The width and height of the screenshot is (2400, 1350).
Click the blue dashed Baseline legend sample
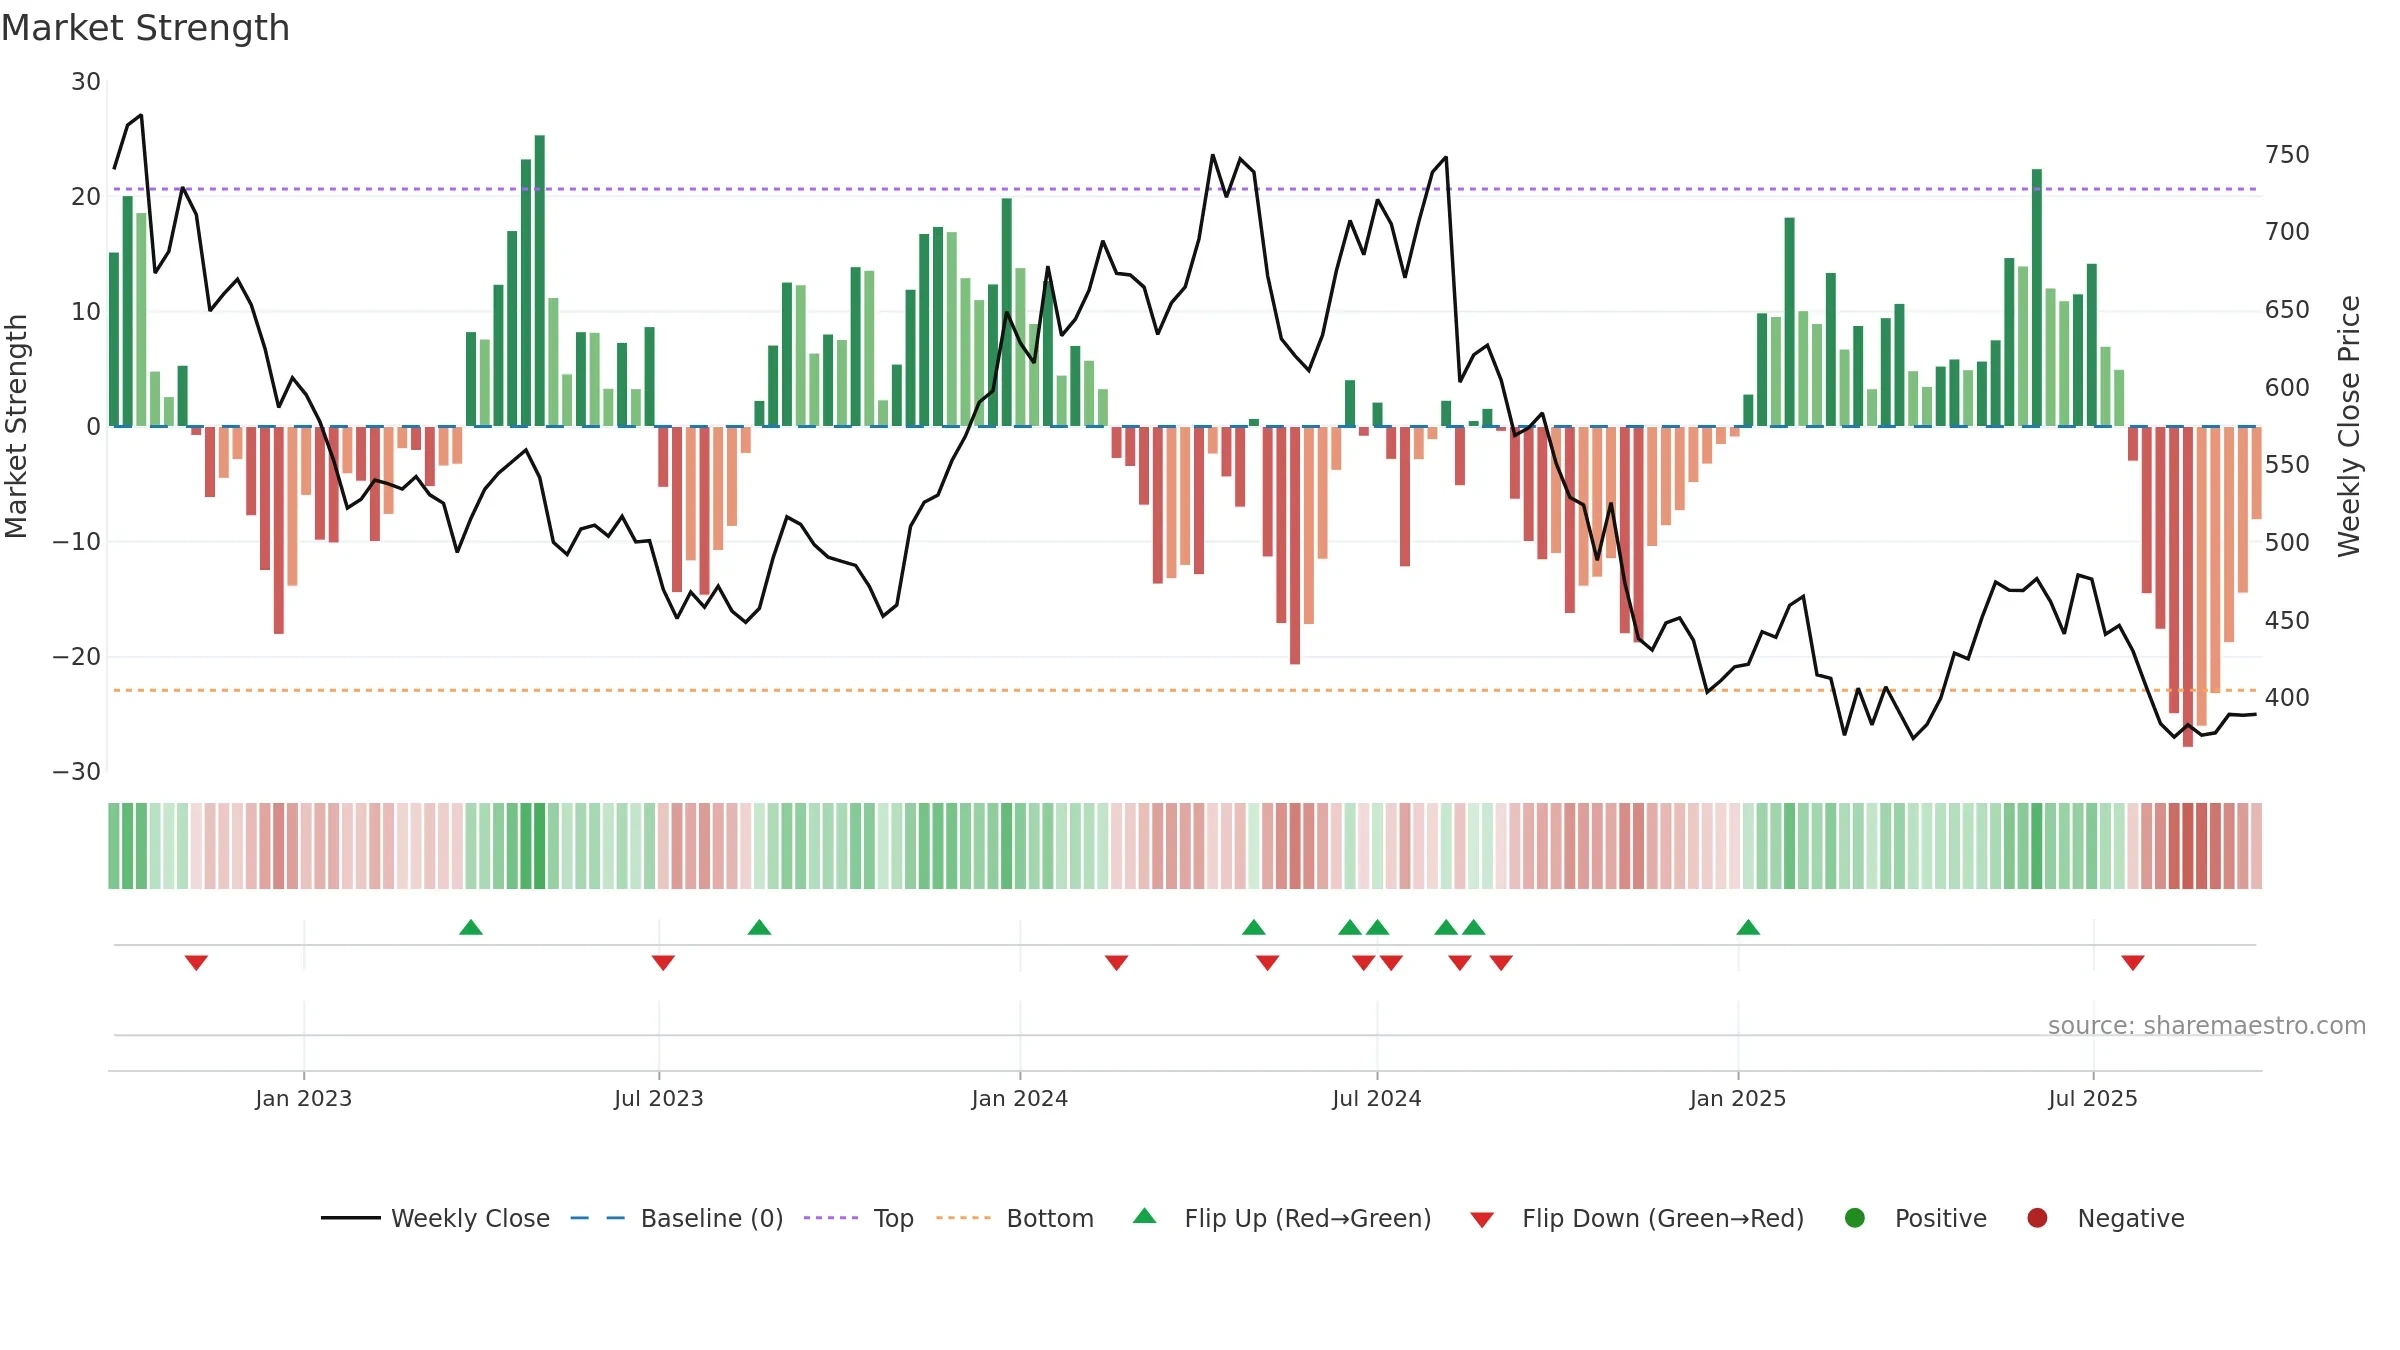pyautogui.click(x=598, y=1218)
